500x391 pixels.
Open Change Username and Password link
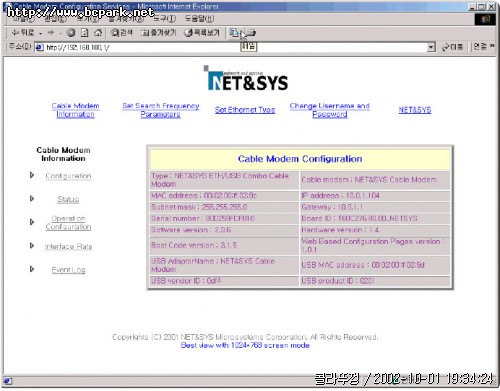[x=330, y=110]
